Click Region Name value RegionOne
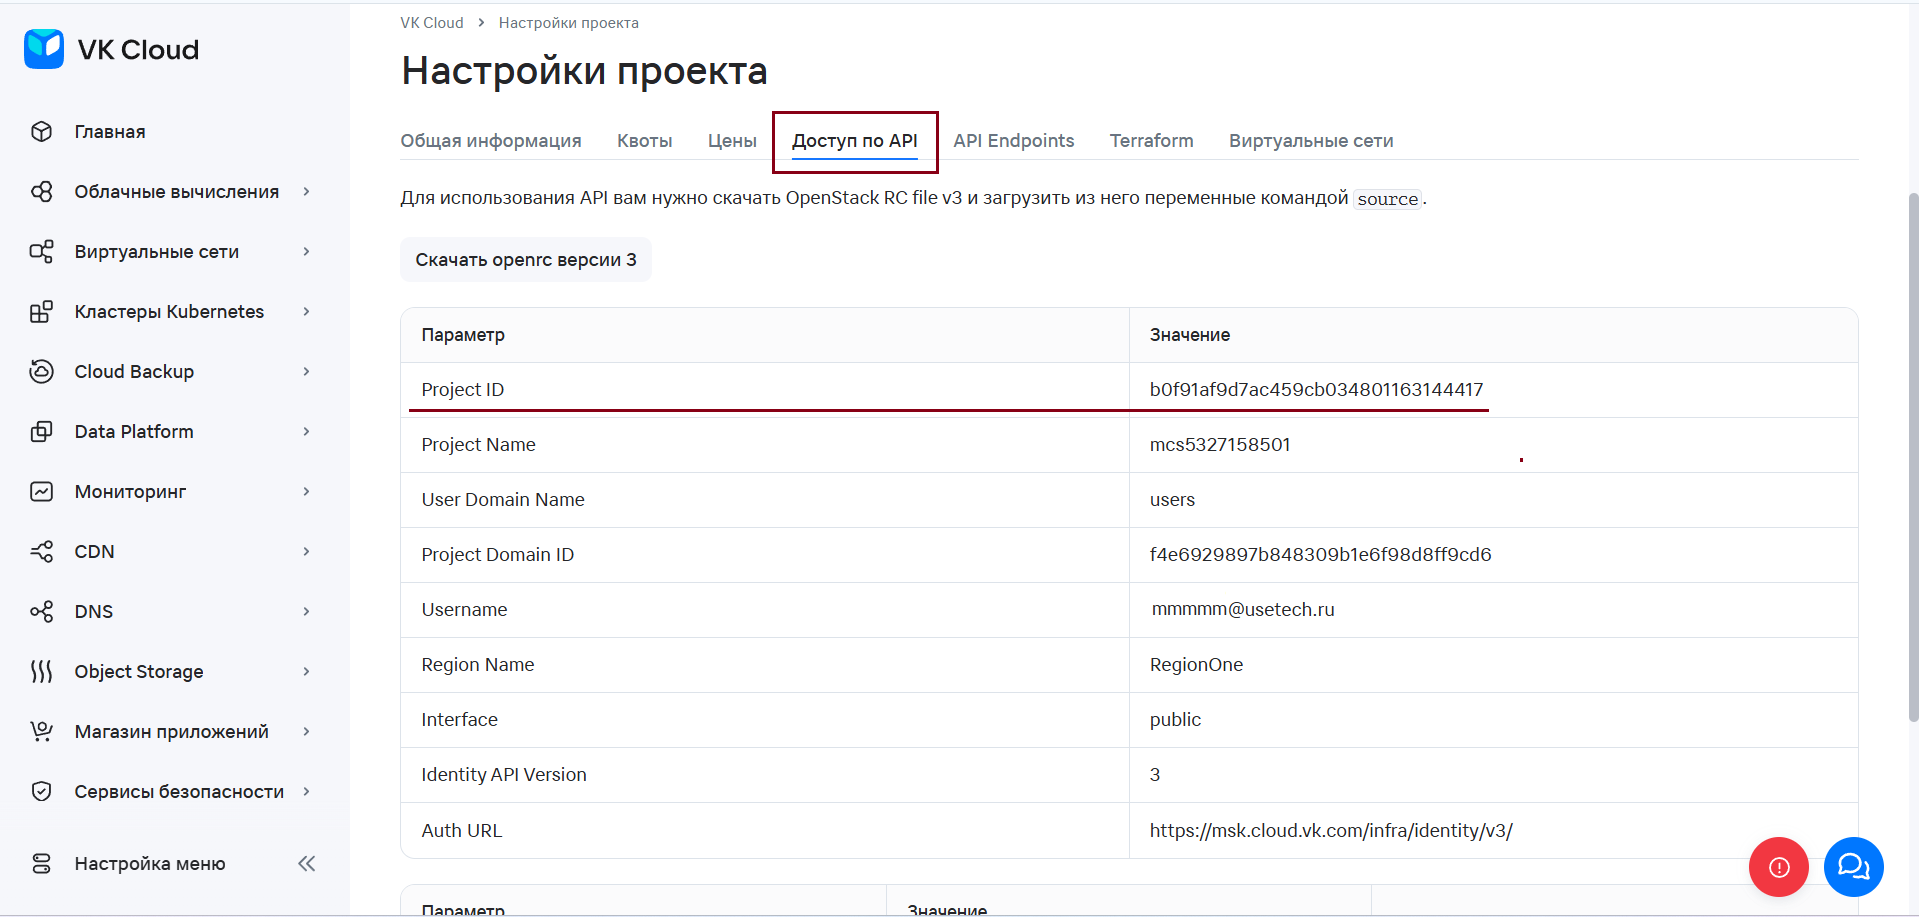 coord(1196,665)
